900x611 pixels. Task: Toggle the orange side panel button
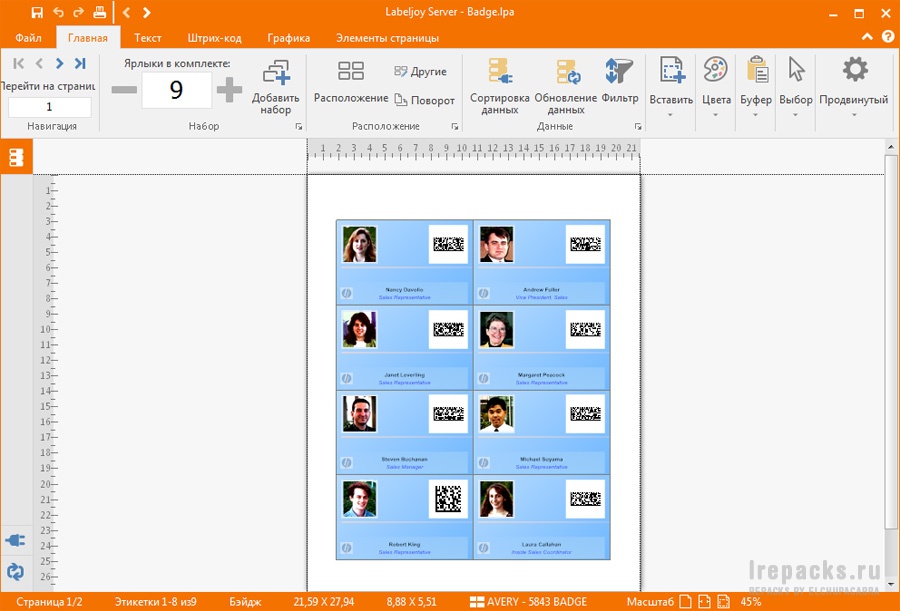(16, 157)
